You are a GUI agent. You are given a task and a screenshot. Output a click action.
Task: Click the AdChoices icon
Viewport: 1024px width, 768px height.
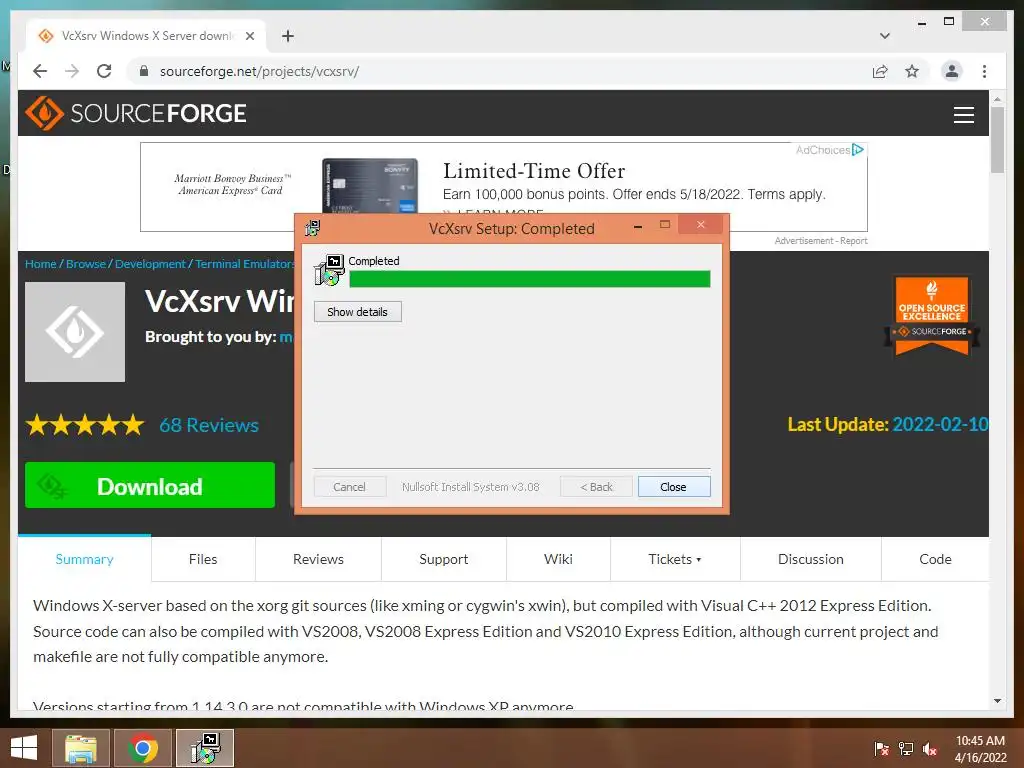[x=858, y=150]
